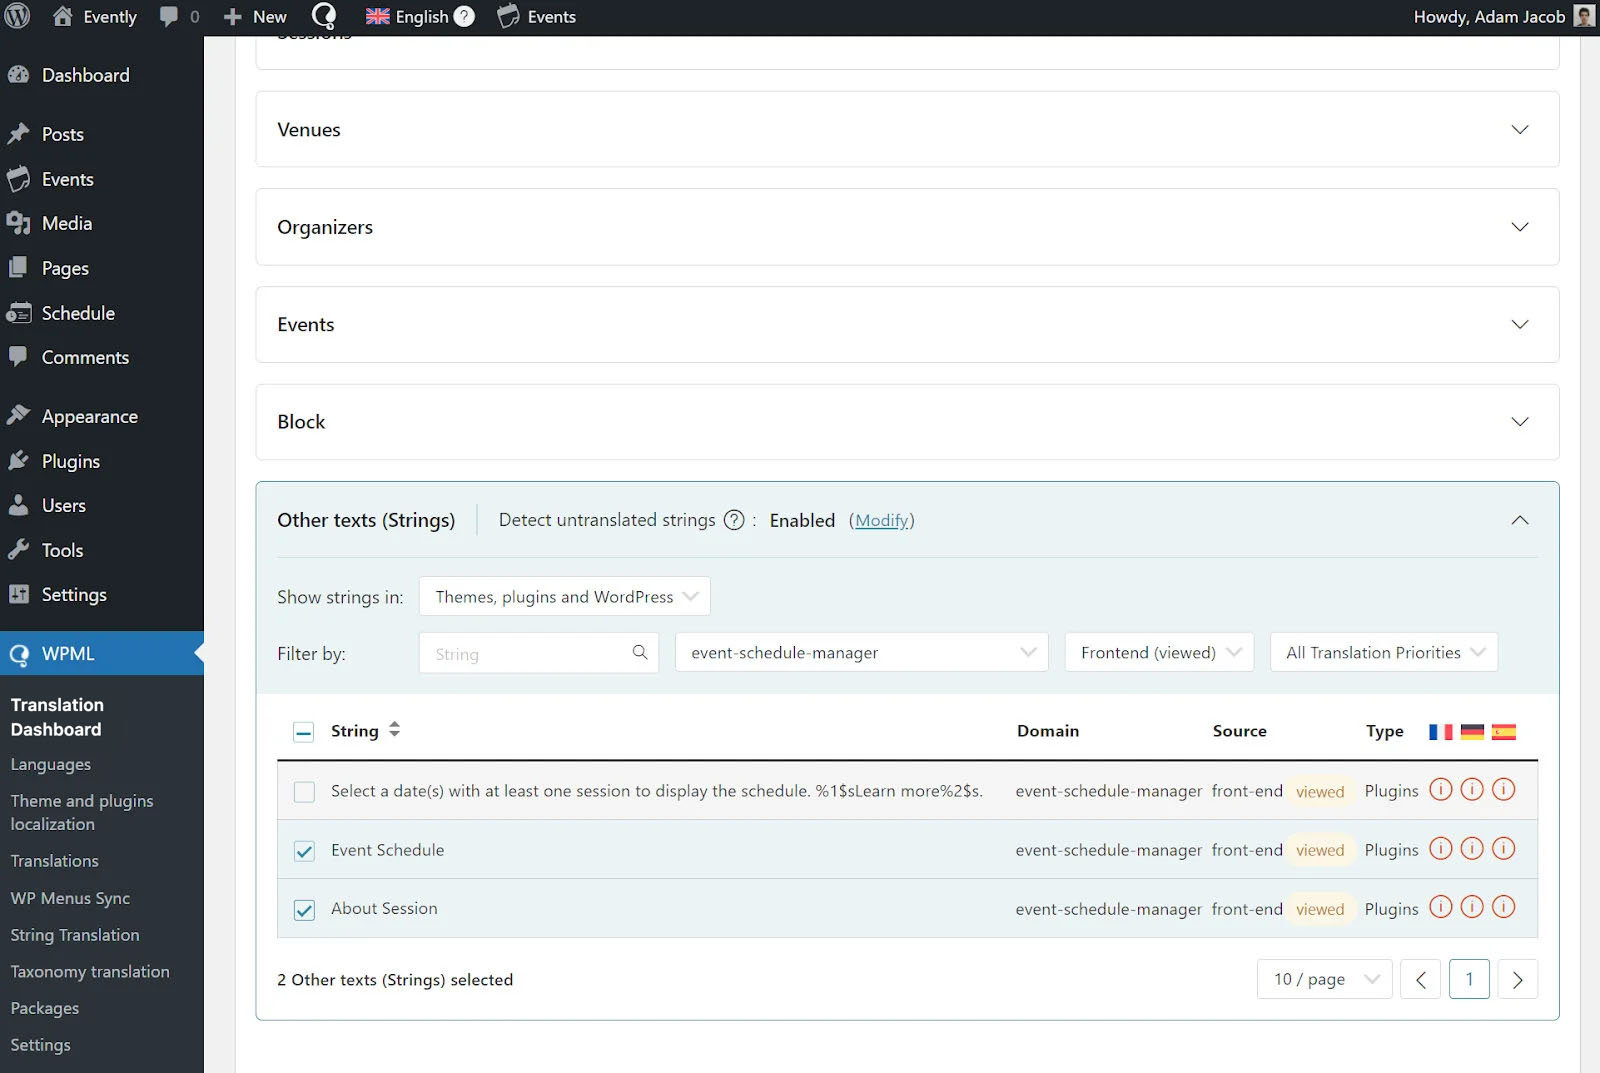Open the 'Themes, plugins and WordPress' dropdown
The image size is (1600, 1073).
click(x=564, y=596)
